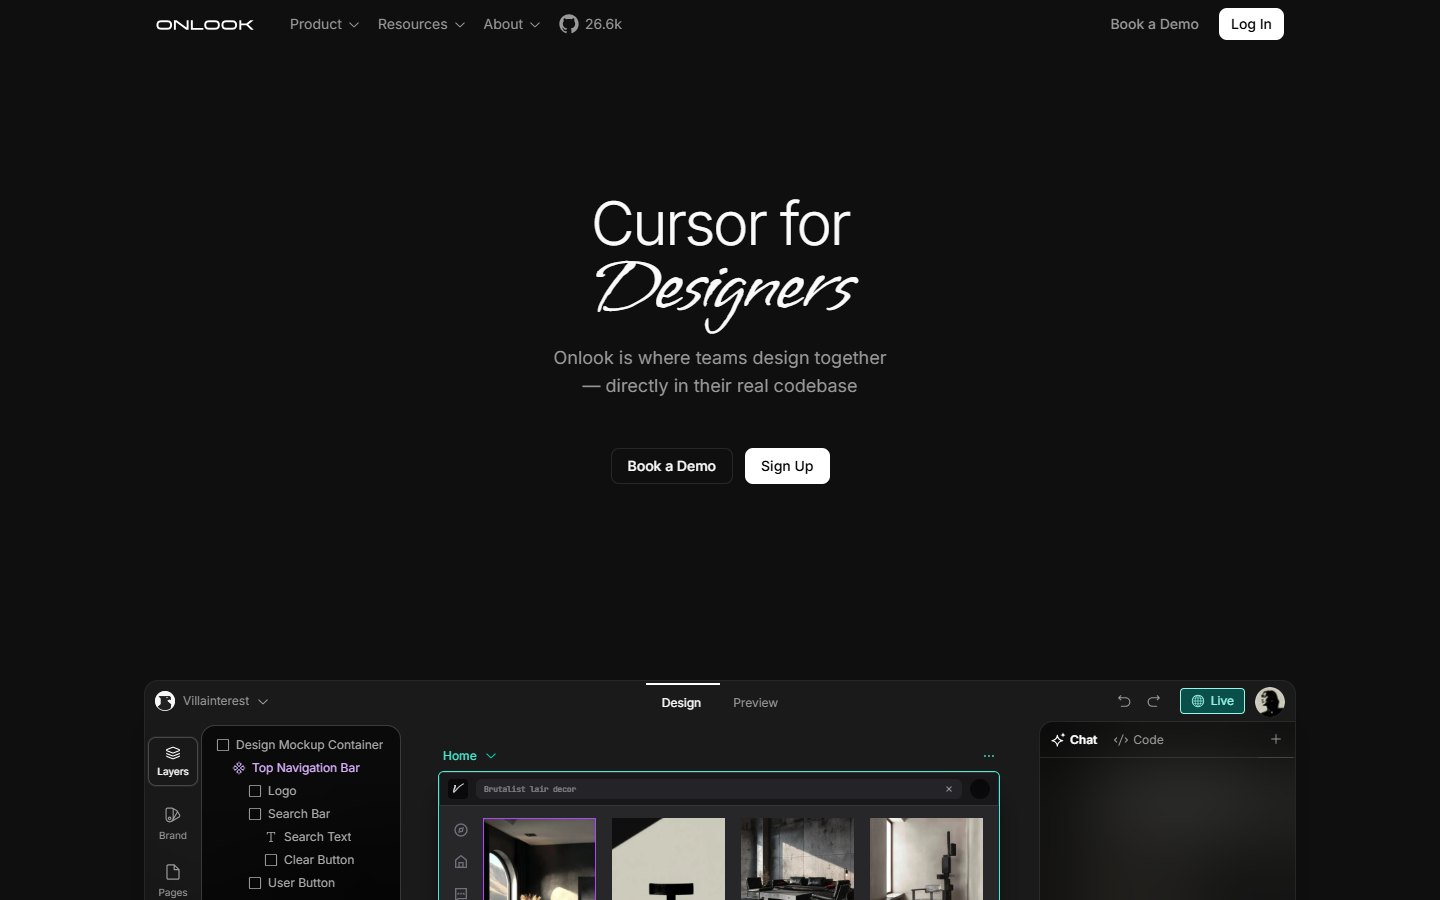Click the Sign Up button

pos(787,466)
